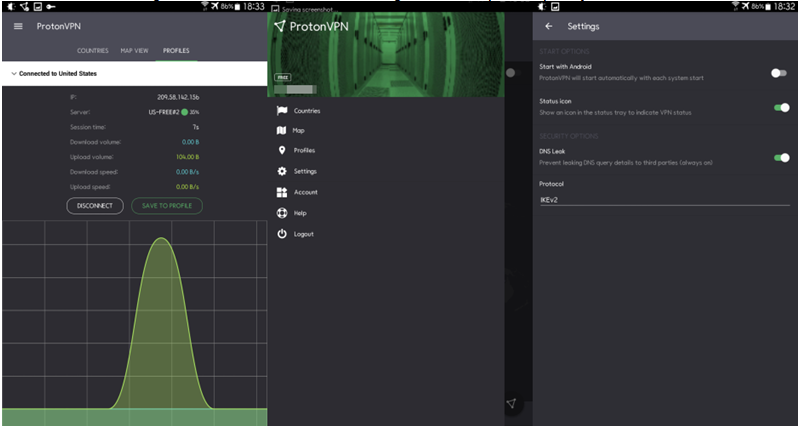Go back from the Settings screen
This screenshot has height=427, width=798.
[x=549, y=26]
